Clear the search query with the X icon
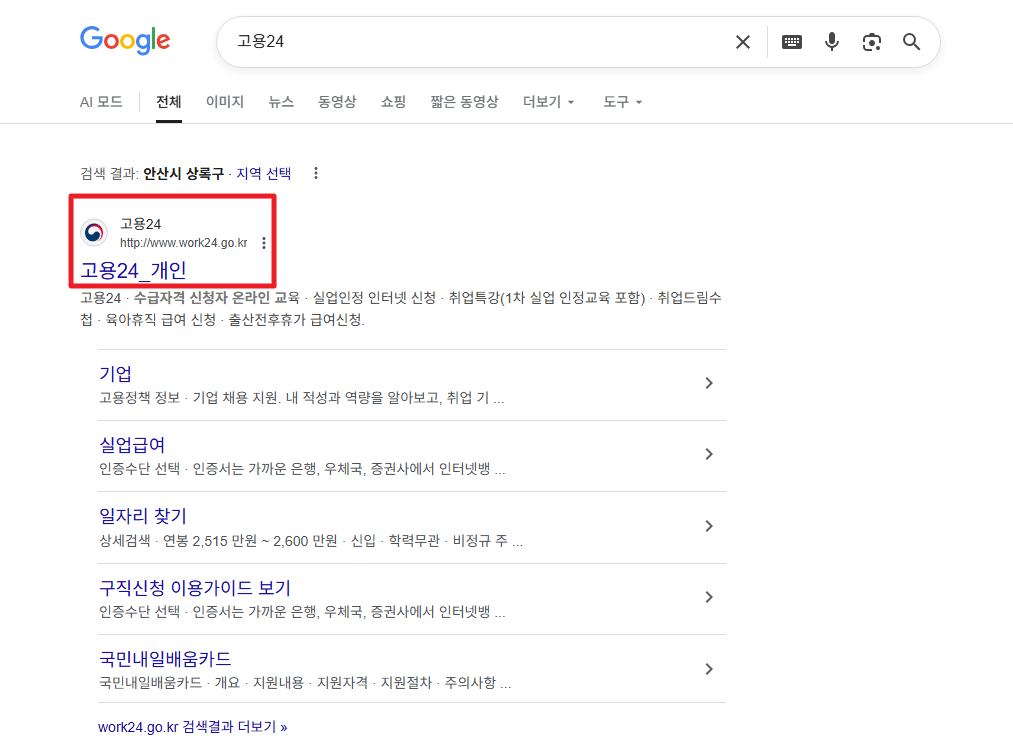 [742, 41]
